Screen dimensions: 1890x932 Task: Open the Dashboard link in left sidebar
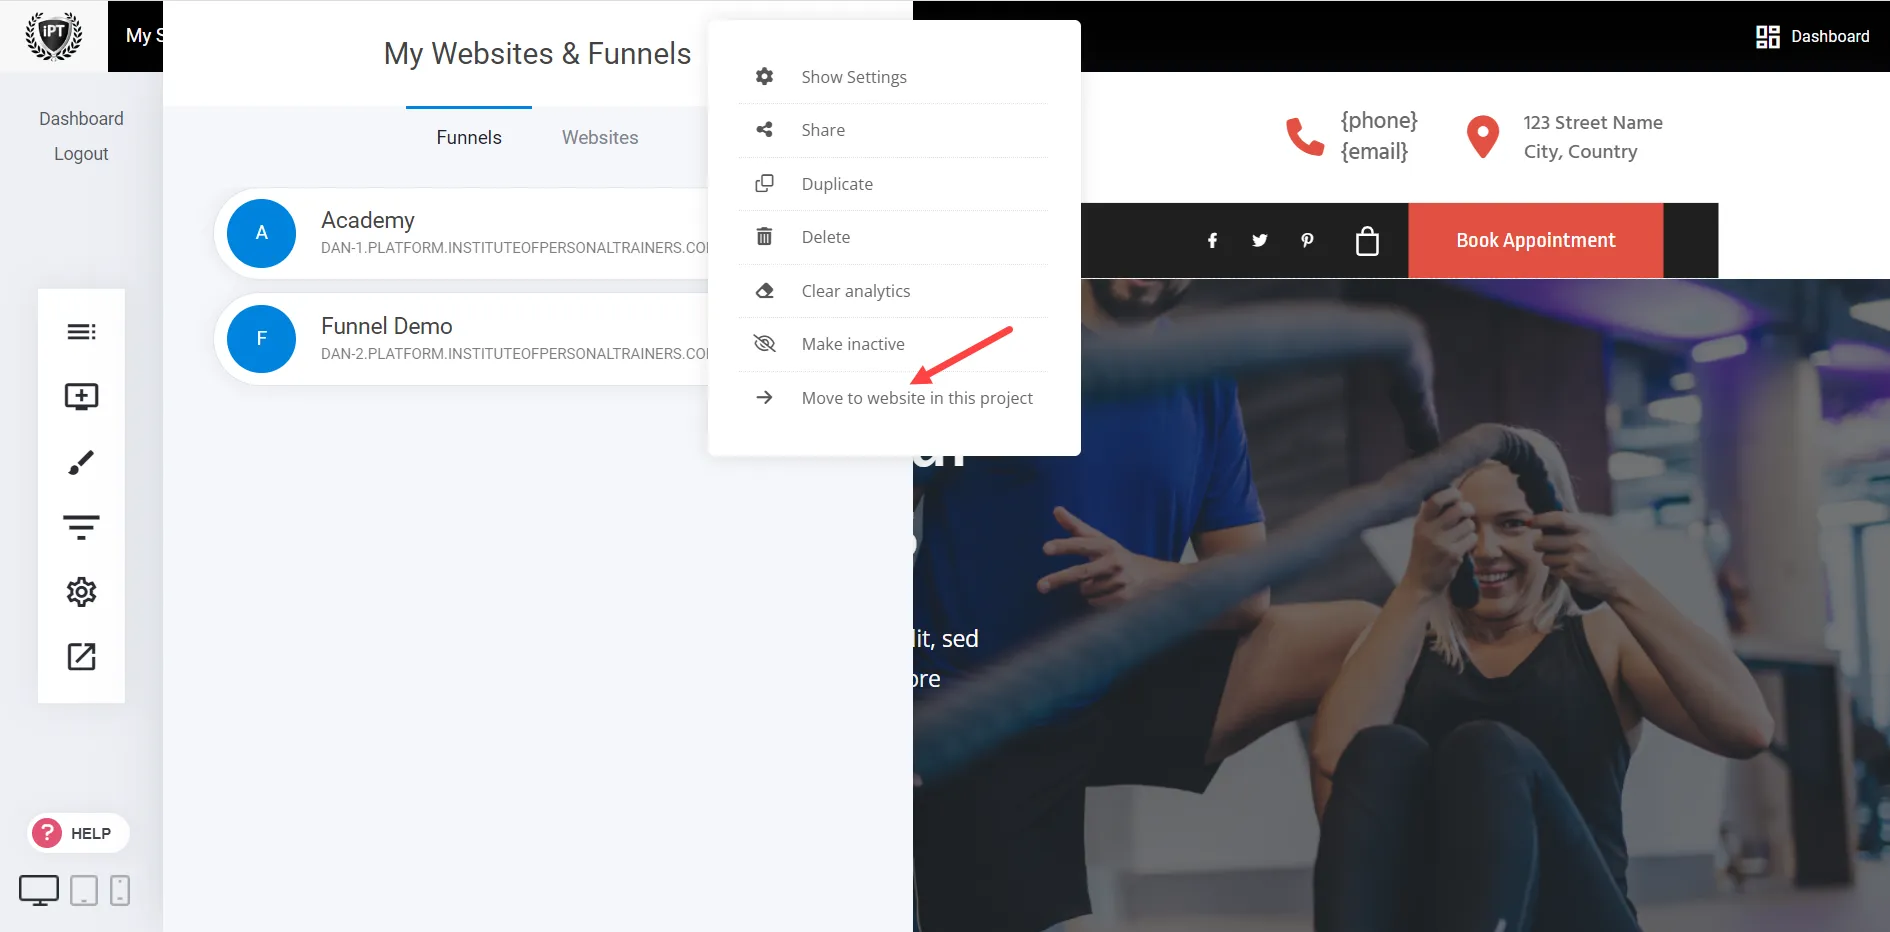click(81, 119)
